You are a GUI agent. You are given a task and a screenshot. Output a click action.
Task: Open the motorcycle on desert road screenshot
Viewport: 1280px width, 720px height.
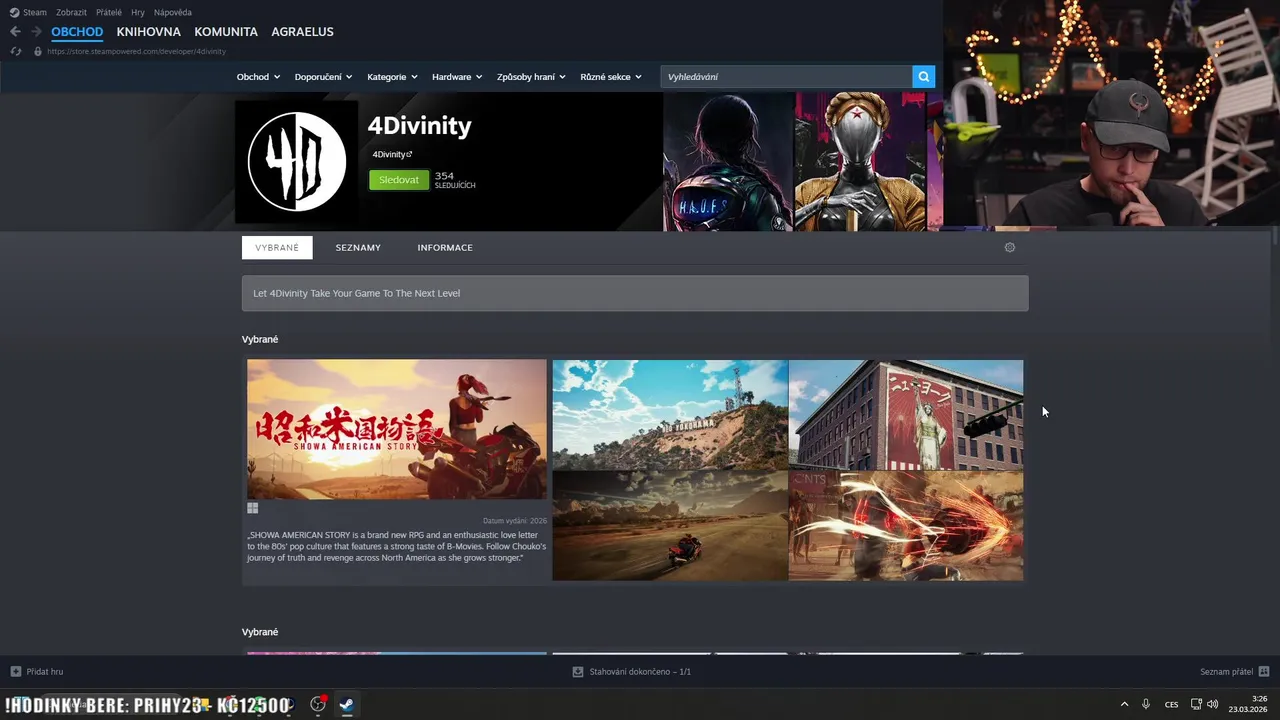pyautogui.click(x=670, y=526)
